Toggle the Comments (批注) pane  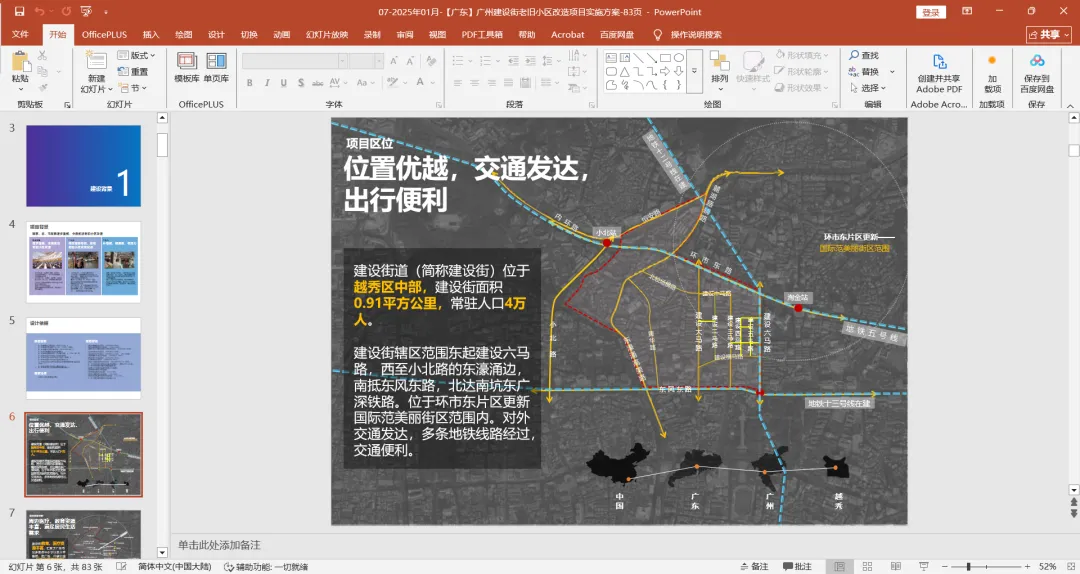[x=798, y=566]
